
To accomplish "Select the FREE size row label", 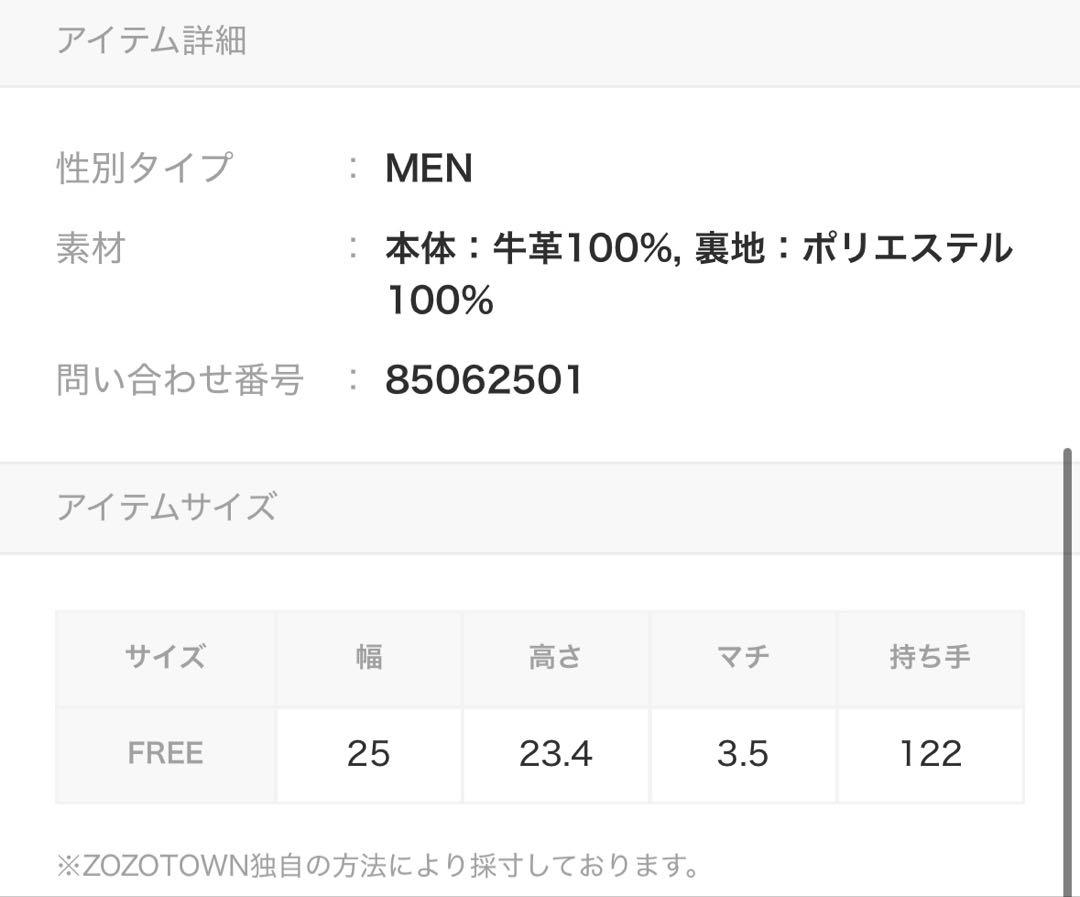I will pos(165,754).
